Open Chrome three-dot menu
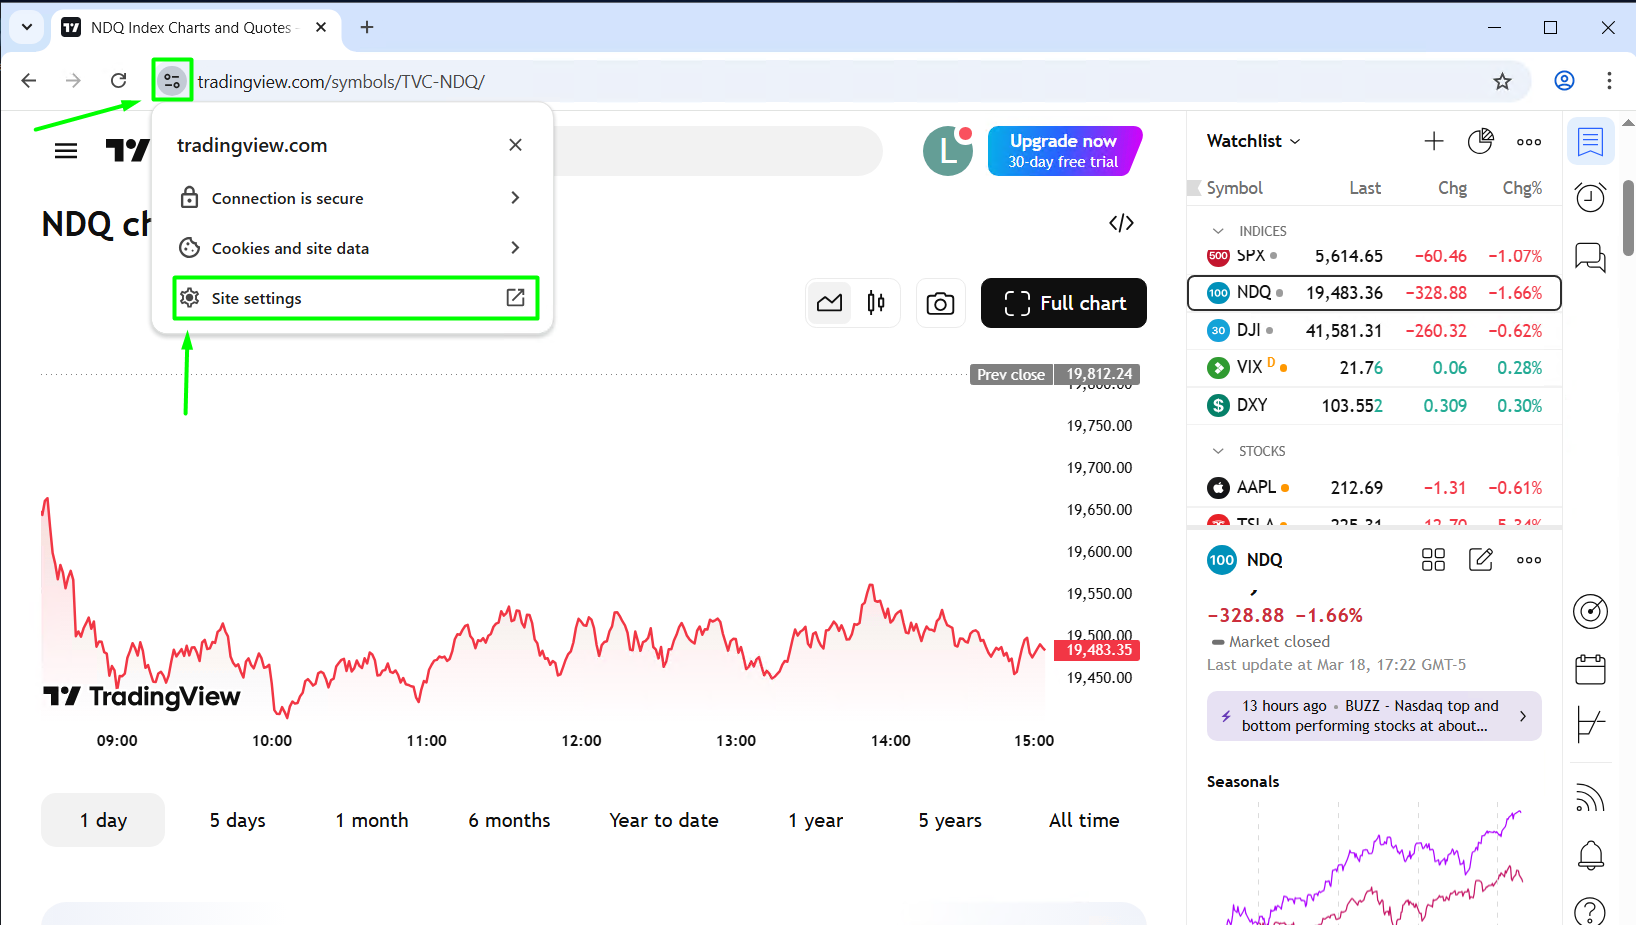 point(1609,81)
